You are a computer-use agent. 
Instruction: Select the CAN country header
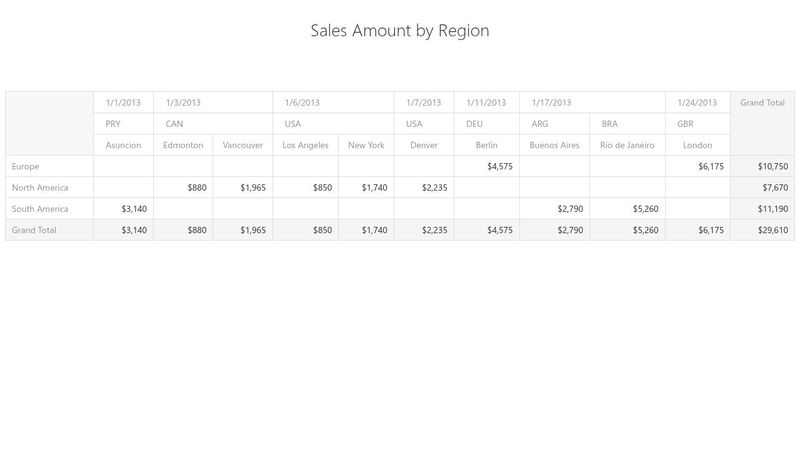tap(175, 124)
